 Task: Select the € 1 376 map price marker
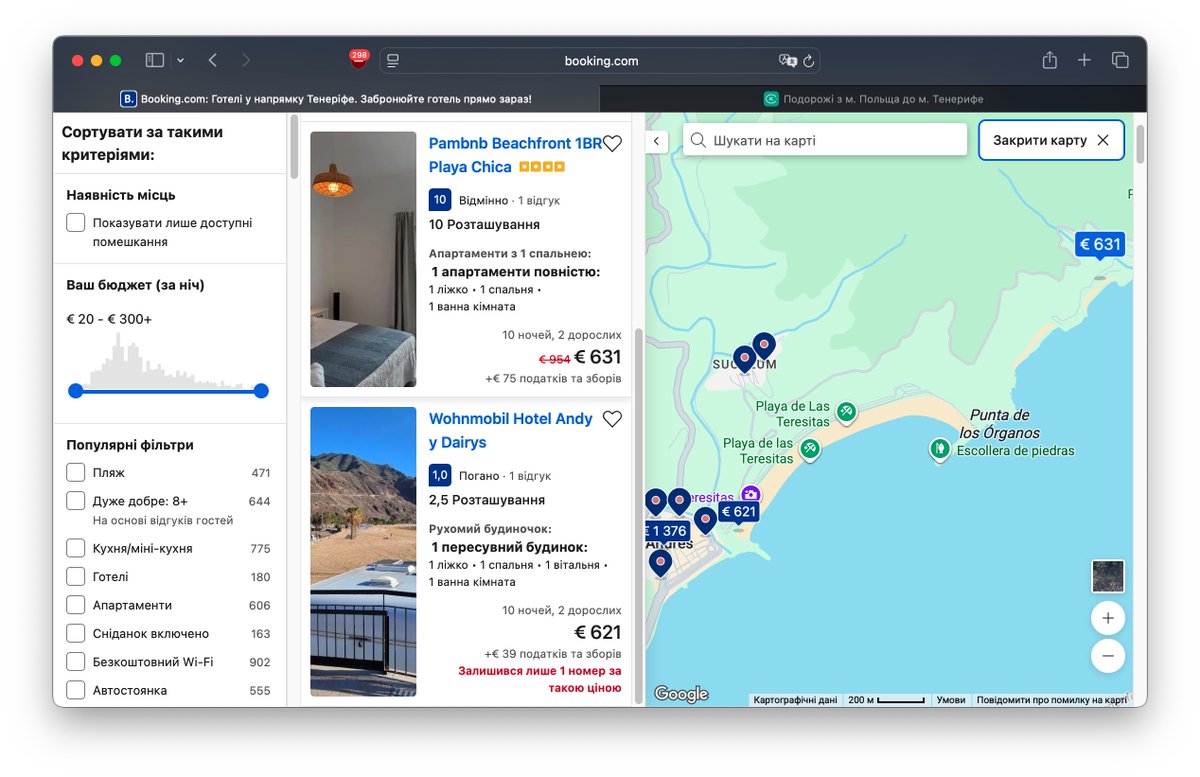(x=667, y=531)
